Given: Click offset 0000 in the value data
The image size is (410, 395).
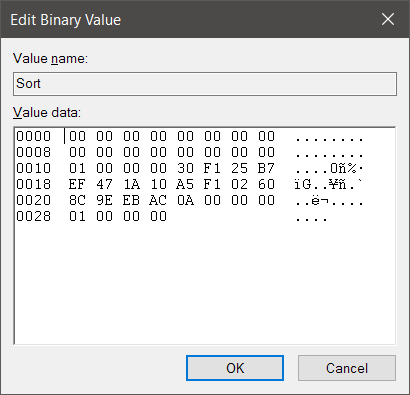Looking at the screenshot, I should (x=34, y=136).
